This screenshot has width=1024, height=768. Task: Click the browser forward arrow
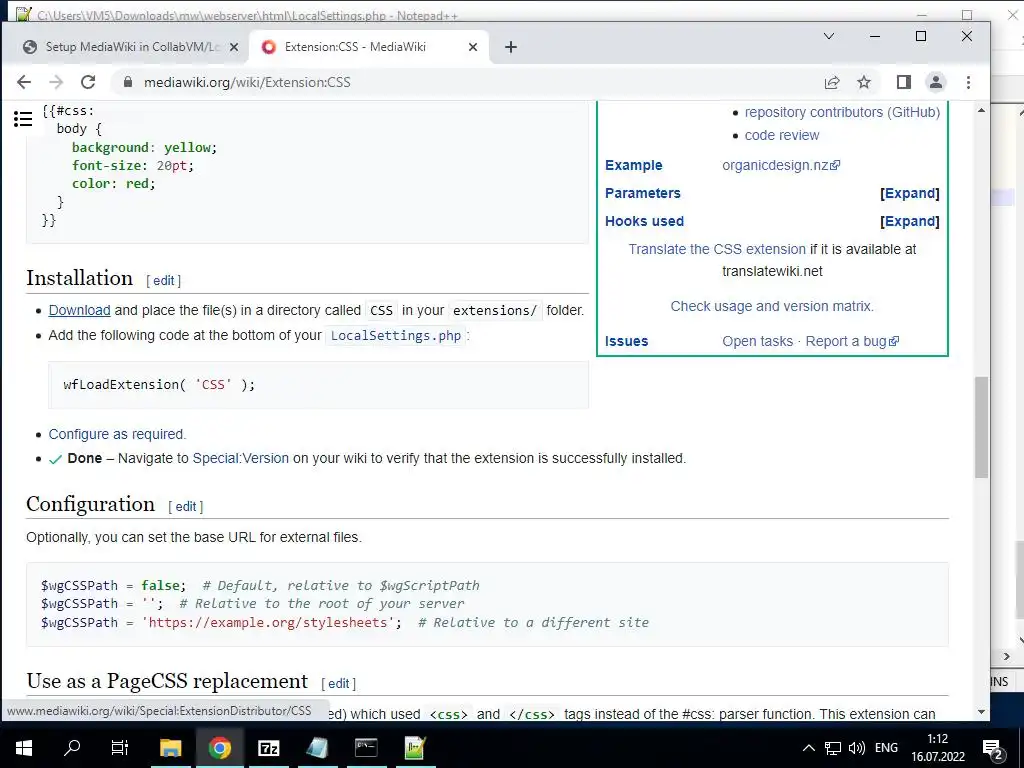[x=56, y=82]
